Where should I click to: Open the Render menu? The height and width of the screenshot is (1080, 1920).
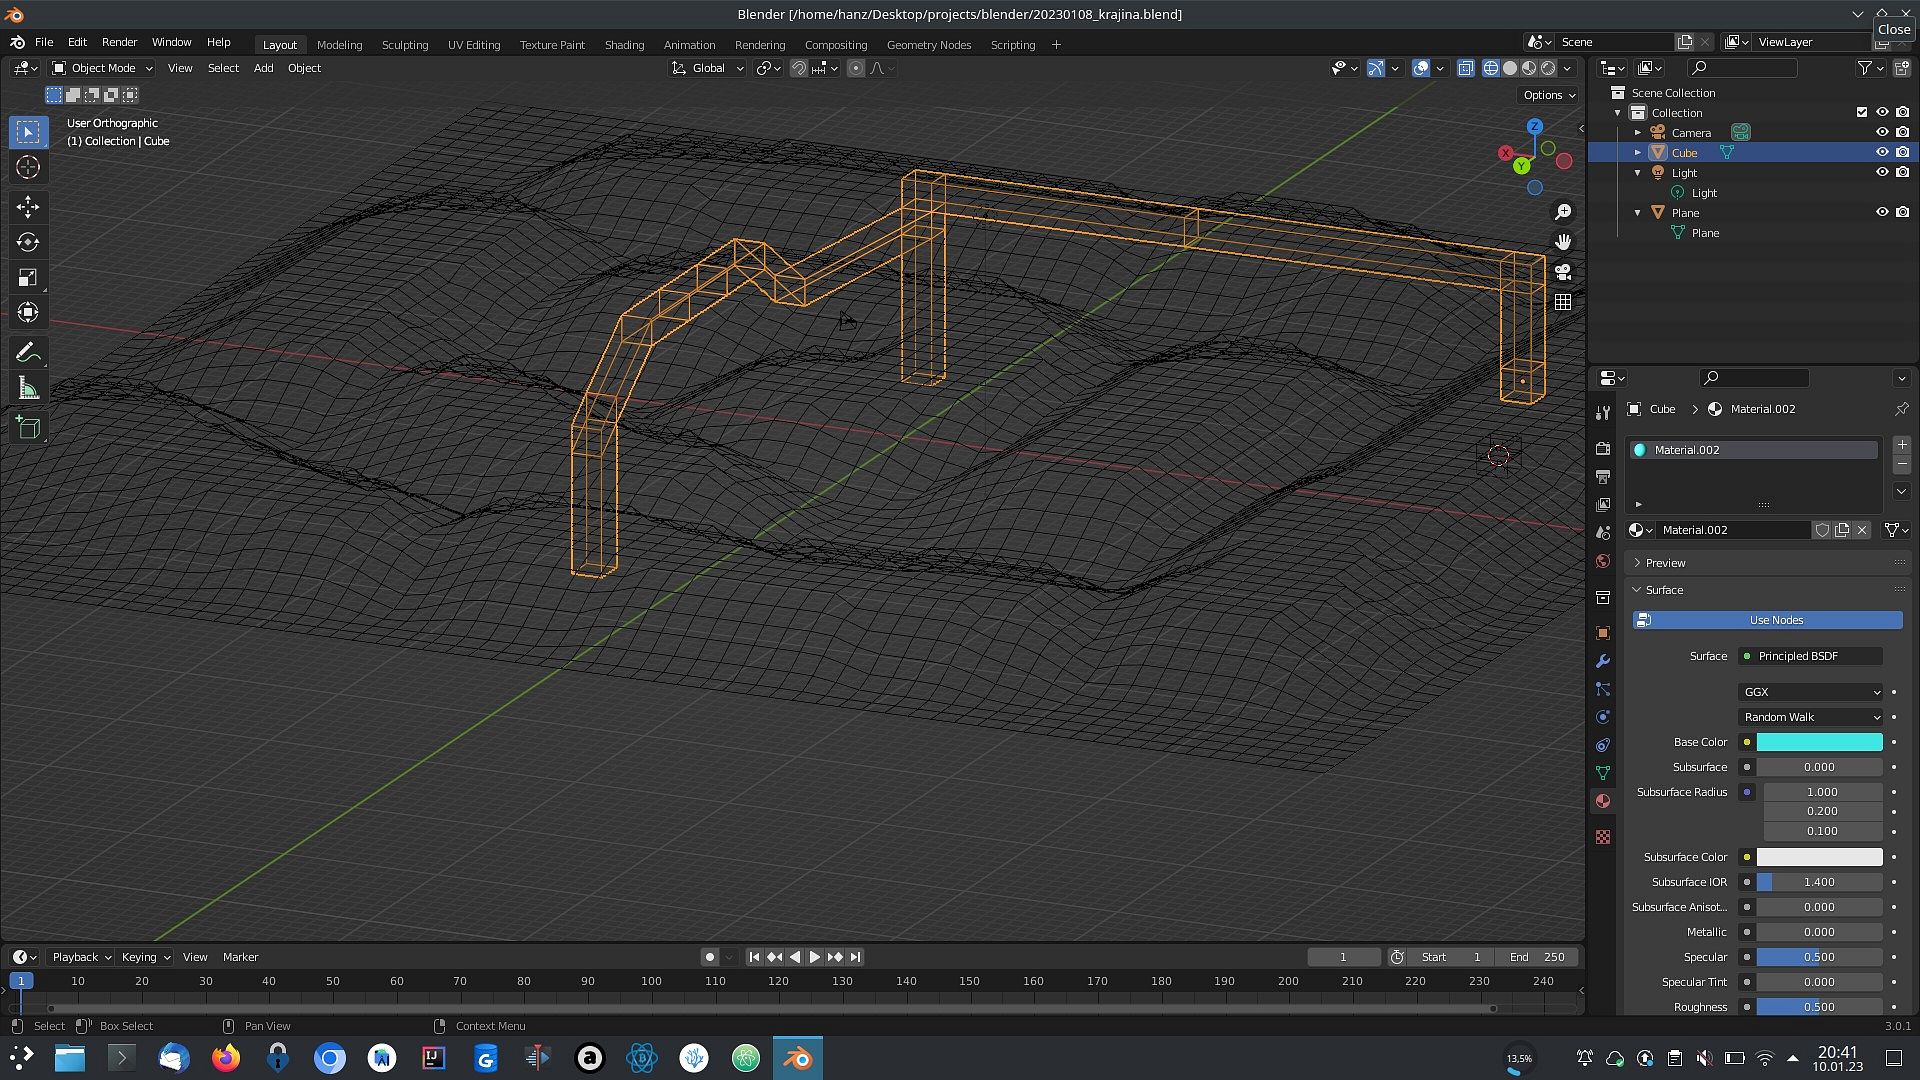[119, 42]
